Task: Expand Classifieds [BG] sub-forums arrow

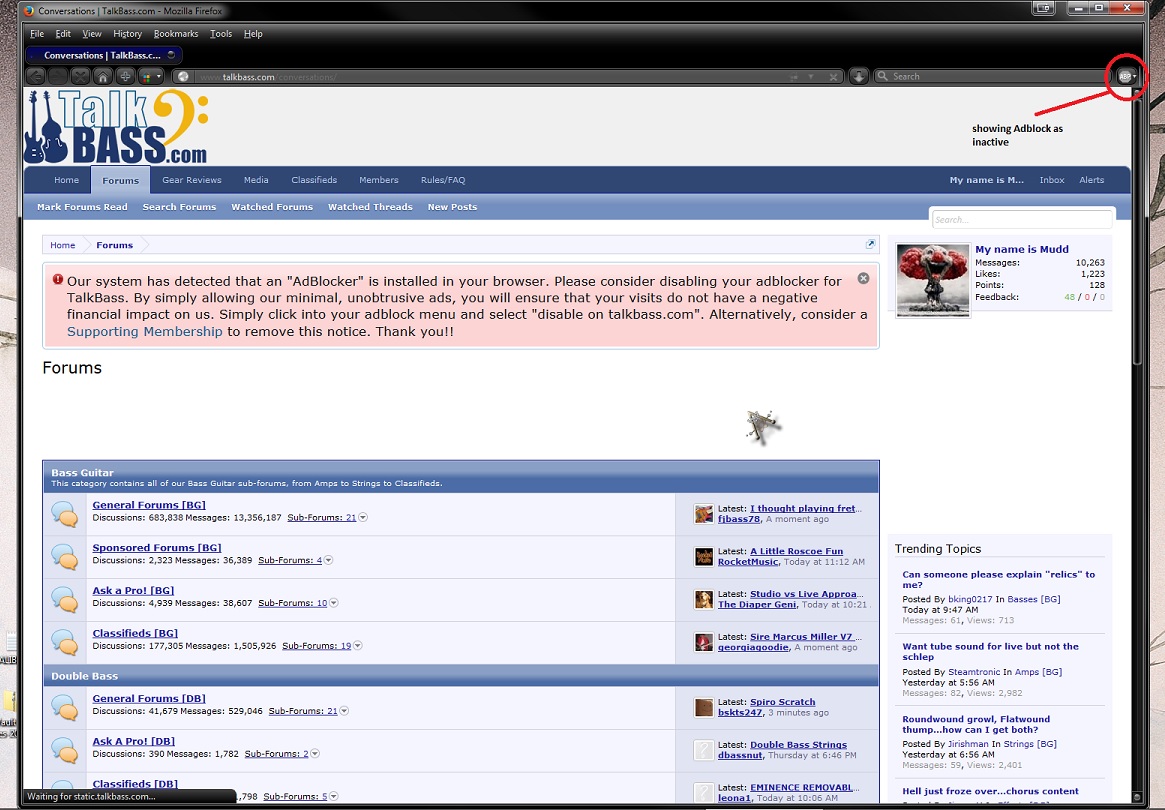Action: pyautogui.click(x=357, y=646)
